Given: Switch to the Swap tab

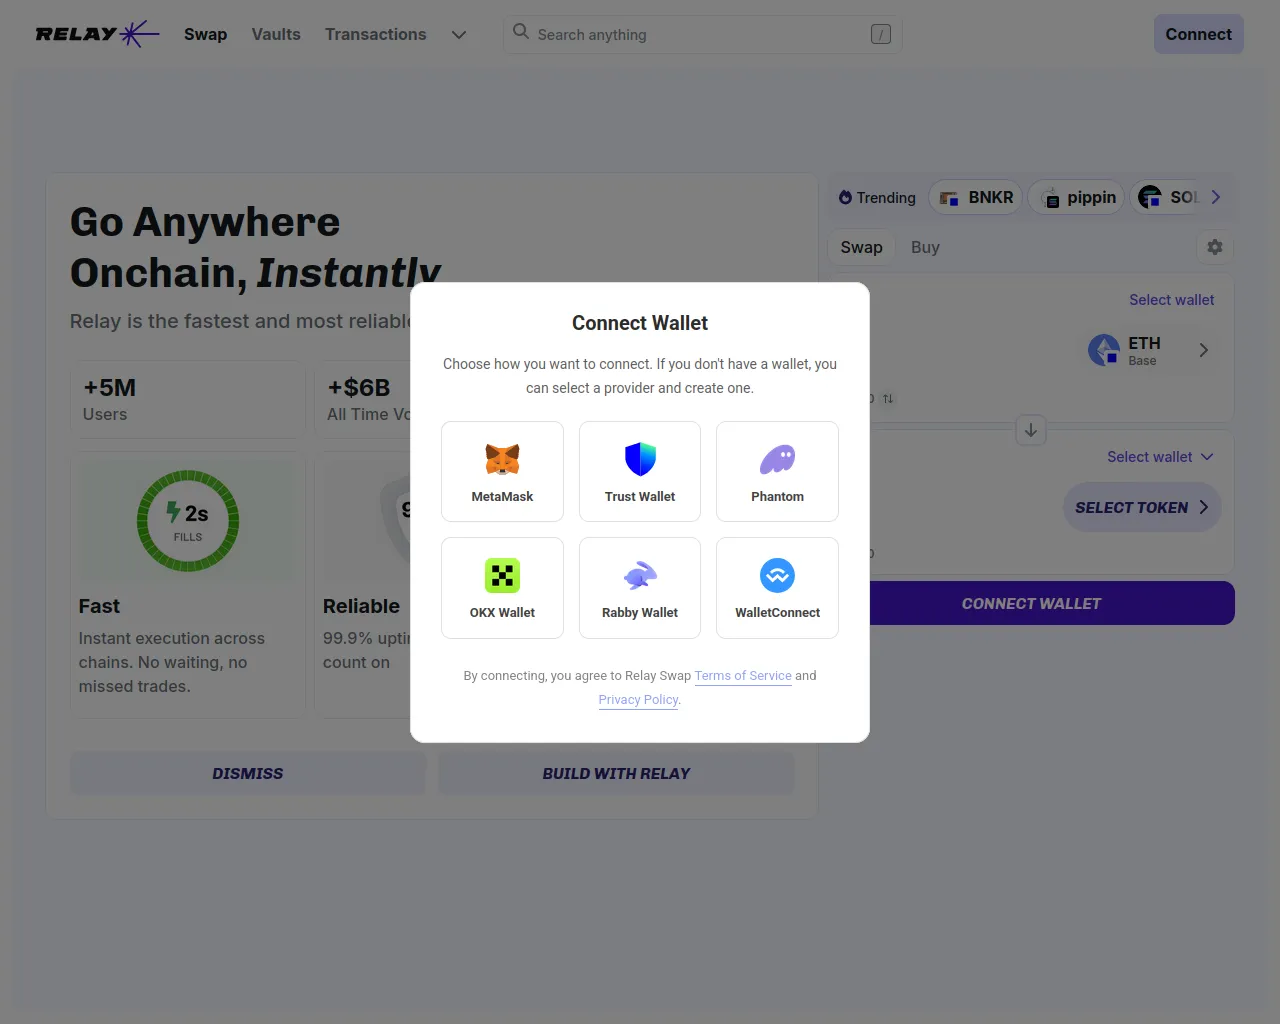Looking at the screenshot, I should coord(862,247).
